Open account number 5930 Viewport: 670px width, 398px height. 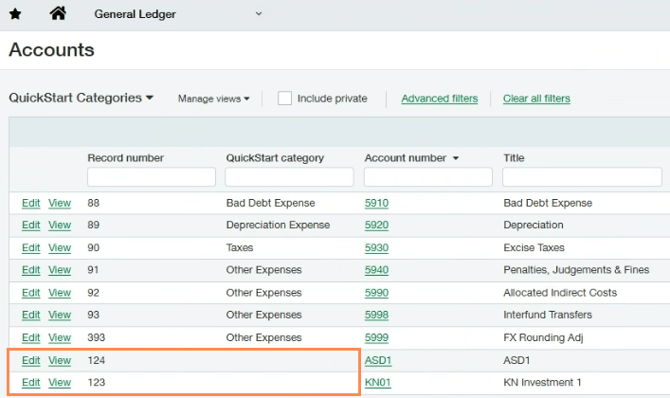pos(376,248)
